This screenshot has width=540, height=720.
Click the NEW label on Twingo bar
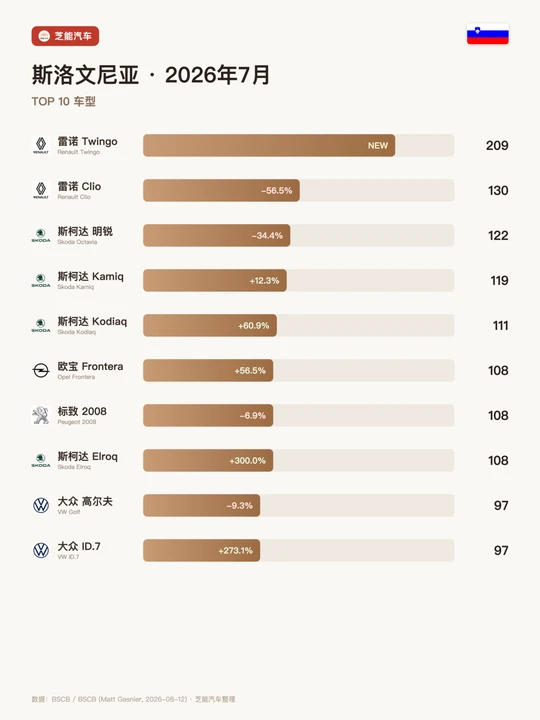click(377, 146)
